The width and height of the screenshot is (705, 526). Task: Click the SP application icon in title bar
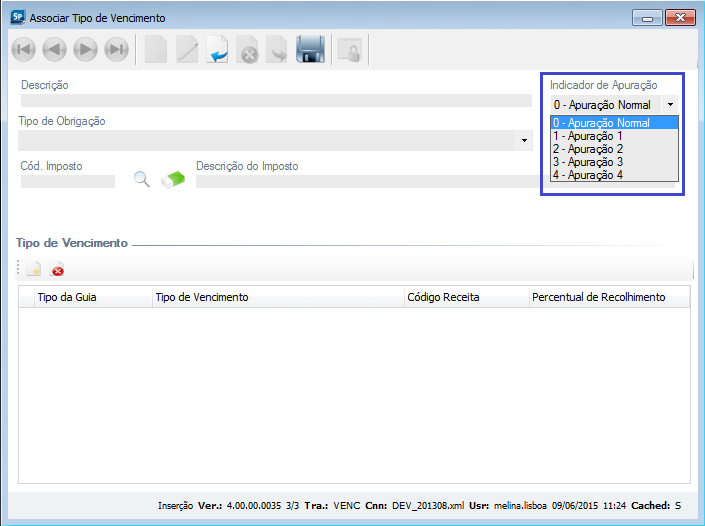point(18,18)
